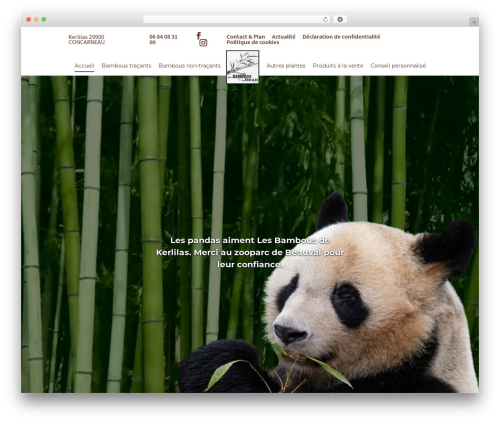Screen dimensions: 500x423
Task: Open a new tab with the plus button
Action: [474, 22]
